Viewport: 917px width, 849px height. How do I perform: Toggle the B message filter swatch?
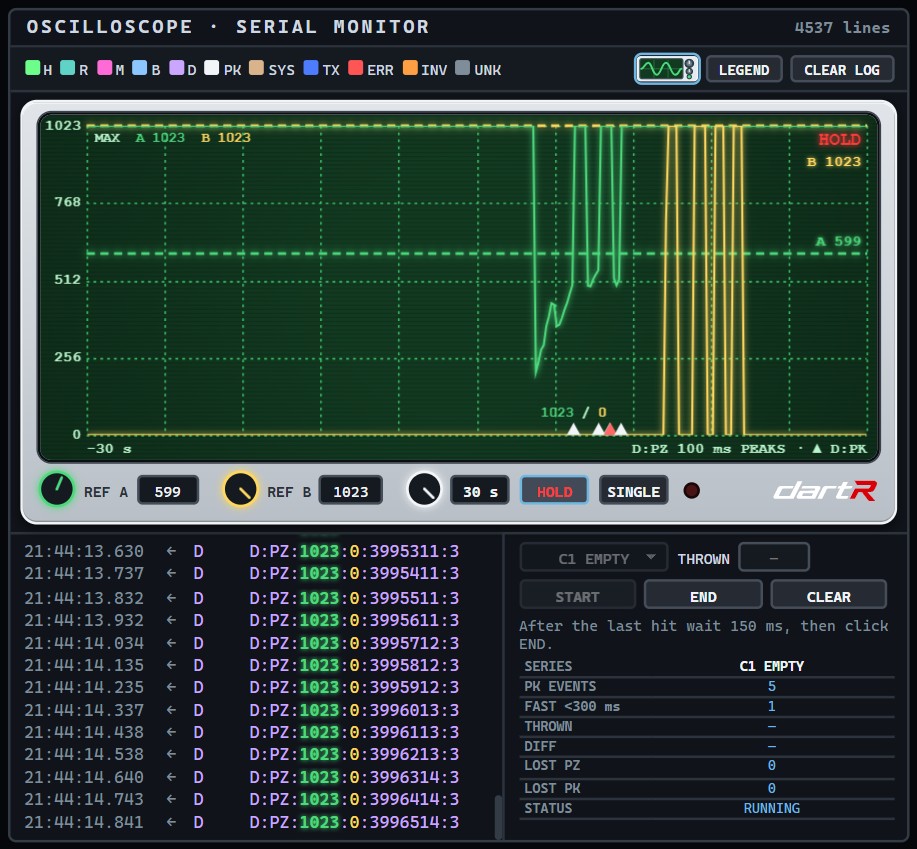click(140, 68)
